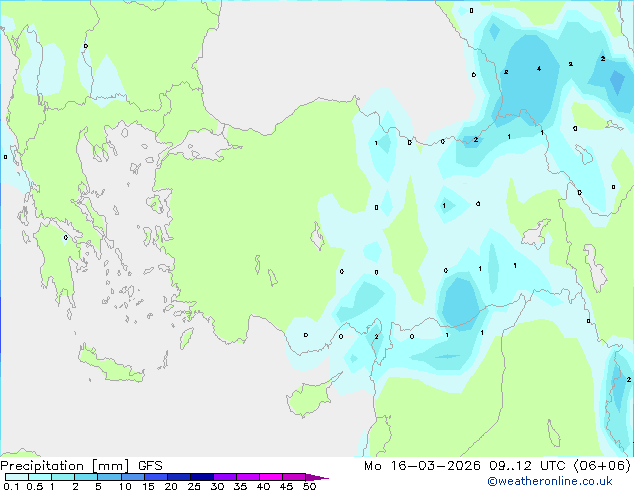Click the 0.1–0.5 mm legend swatch

(17, 477)
